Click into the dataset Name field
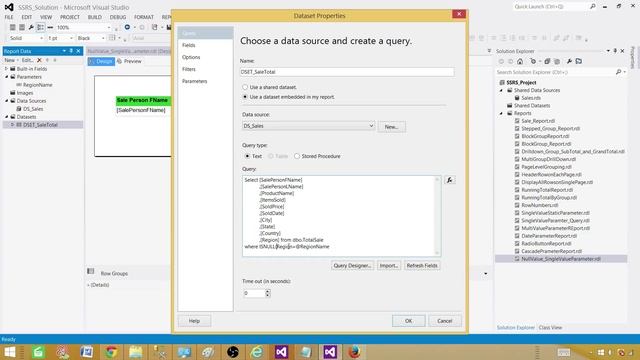Image resolution: width=640 pixels, height=360 pixels. [x=347, y=72]
